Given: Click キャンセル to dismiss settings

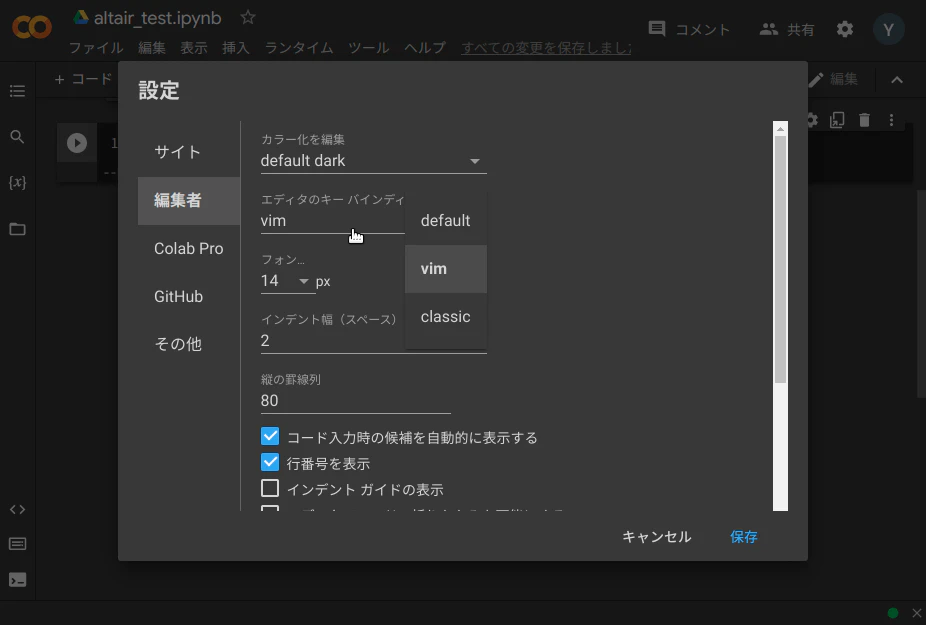Looking at the screenshot, I should tap(657, 537).
